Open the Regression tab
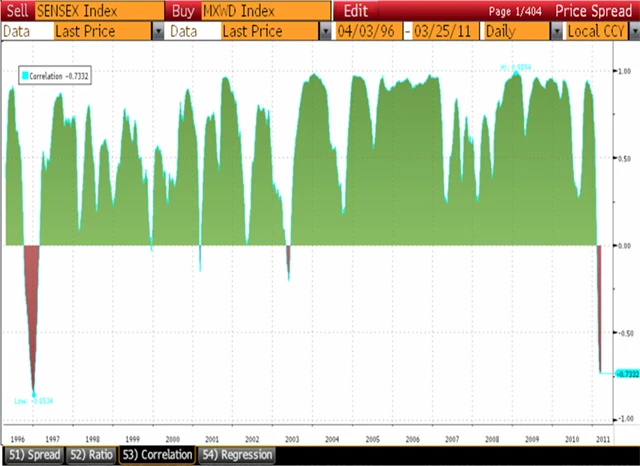This screenshot has width=640, height=466. pos(237,455)
